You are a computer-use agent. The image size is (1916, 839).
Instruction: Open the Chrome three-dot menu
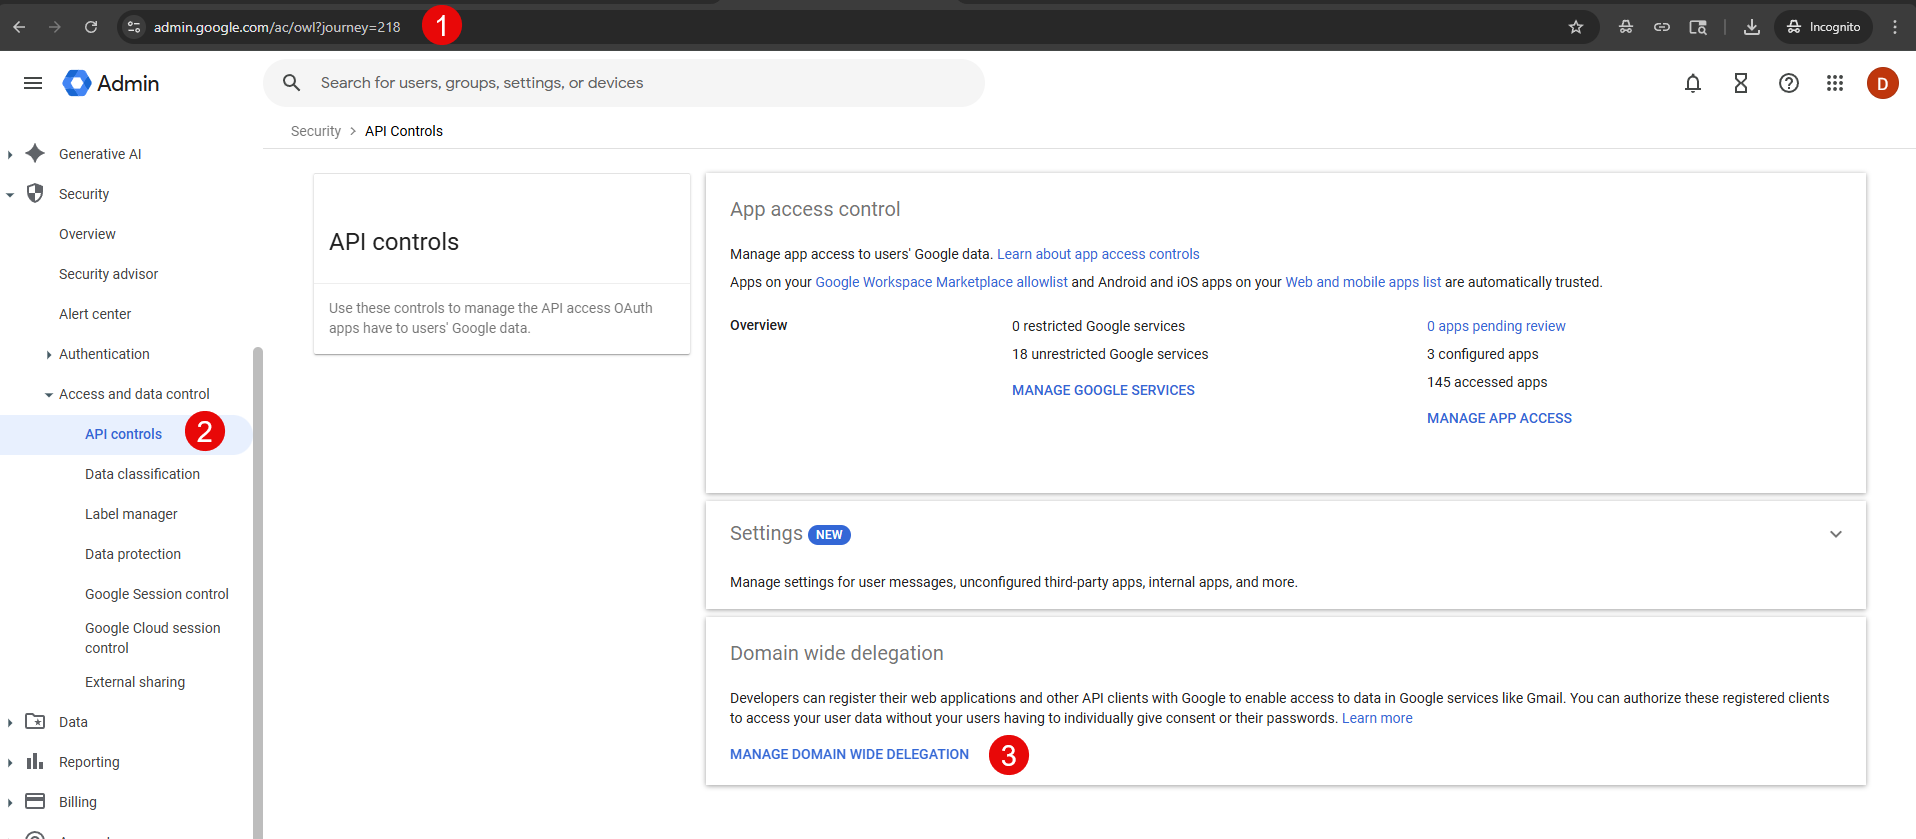(x=1895, y=27)
